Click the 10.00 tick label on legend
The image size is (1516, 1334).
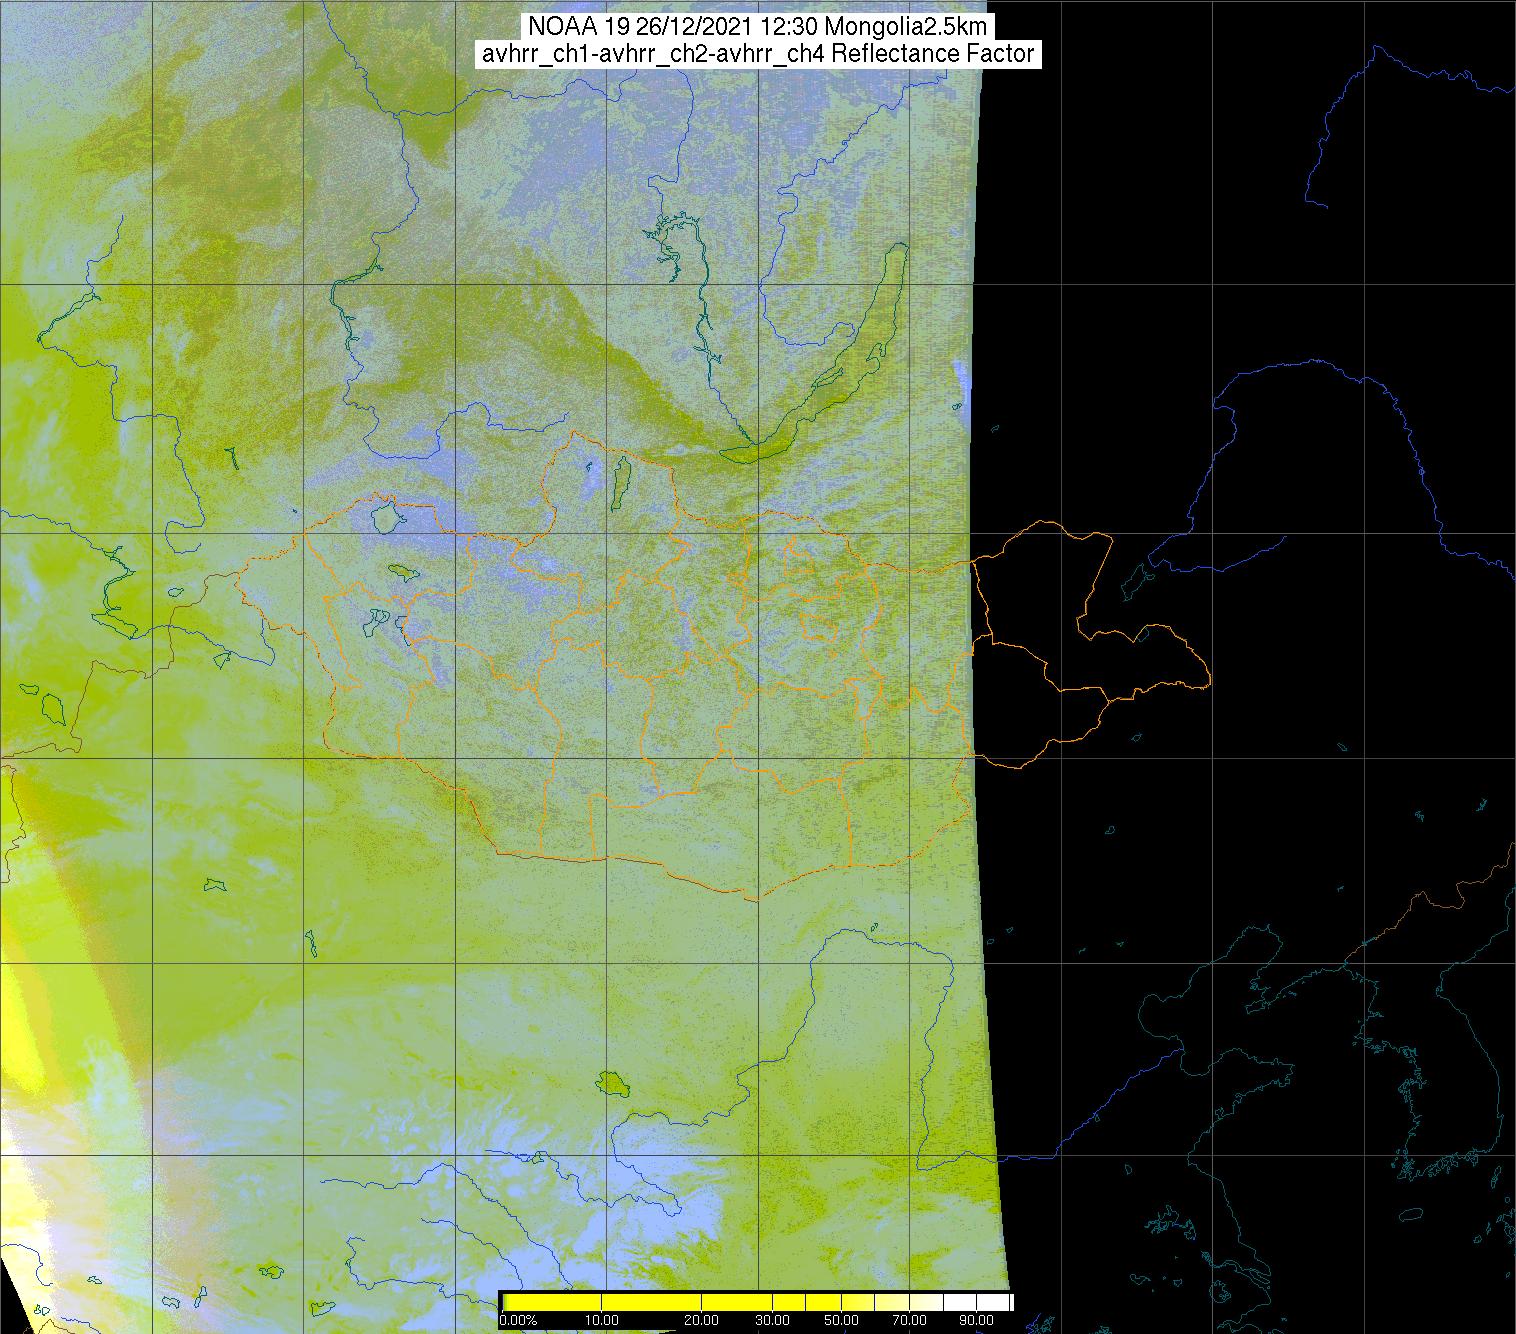point(601,1320)
